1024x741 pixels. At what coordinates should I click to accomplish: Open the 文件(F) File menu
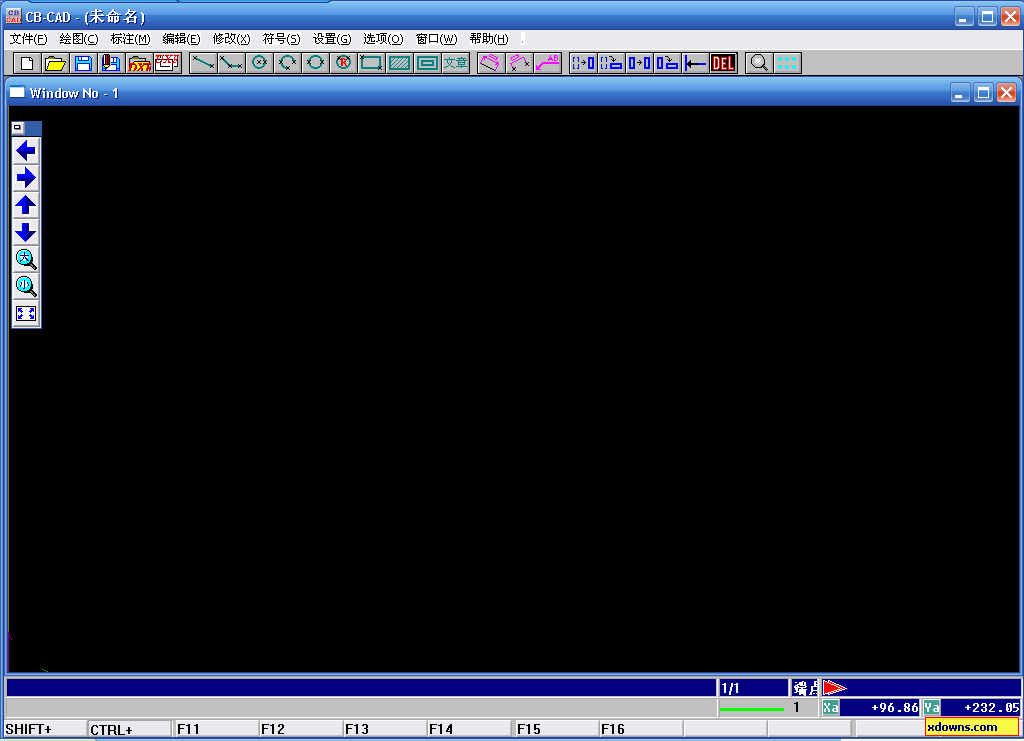(28, 39)
